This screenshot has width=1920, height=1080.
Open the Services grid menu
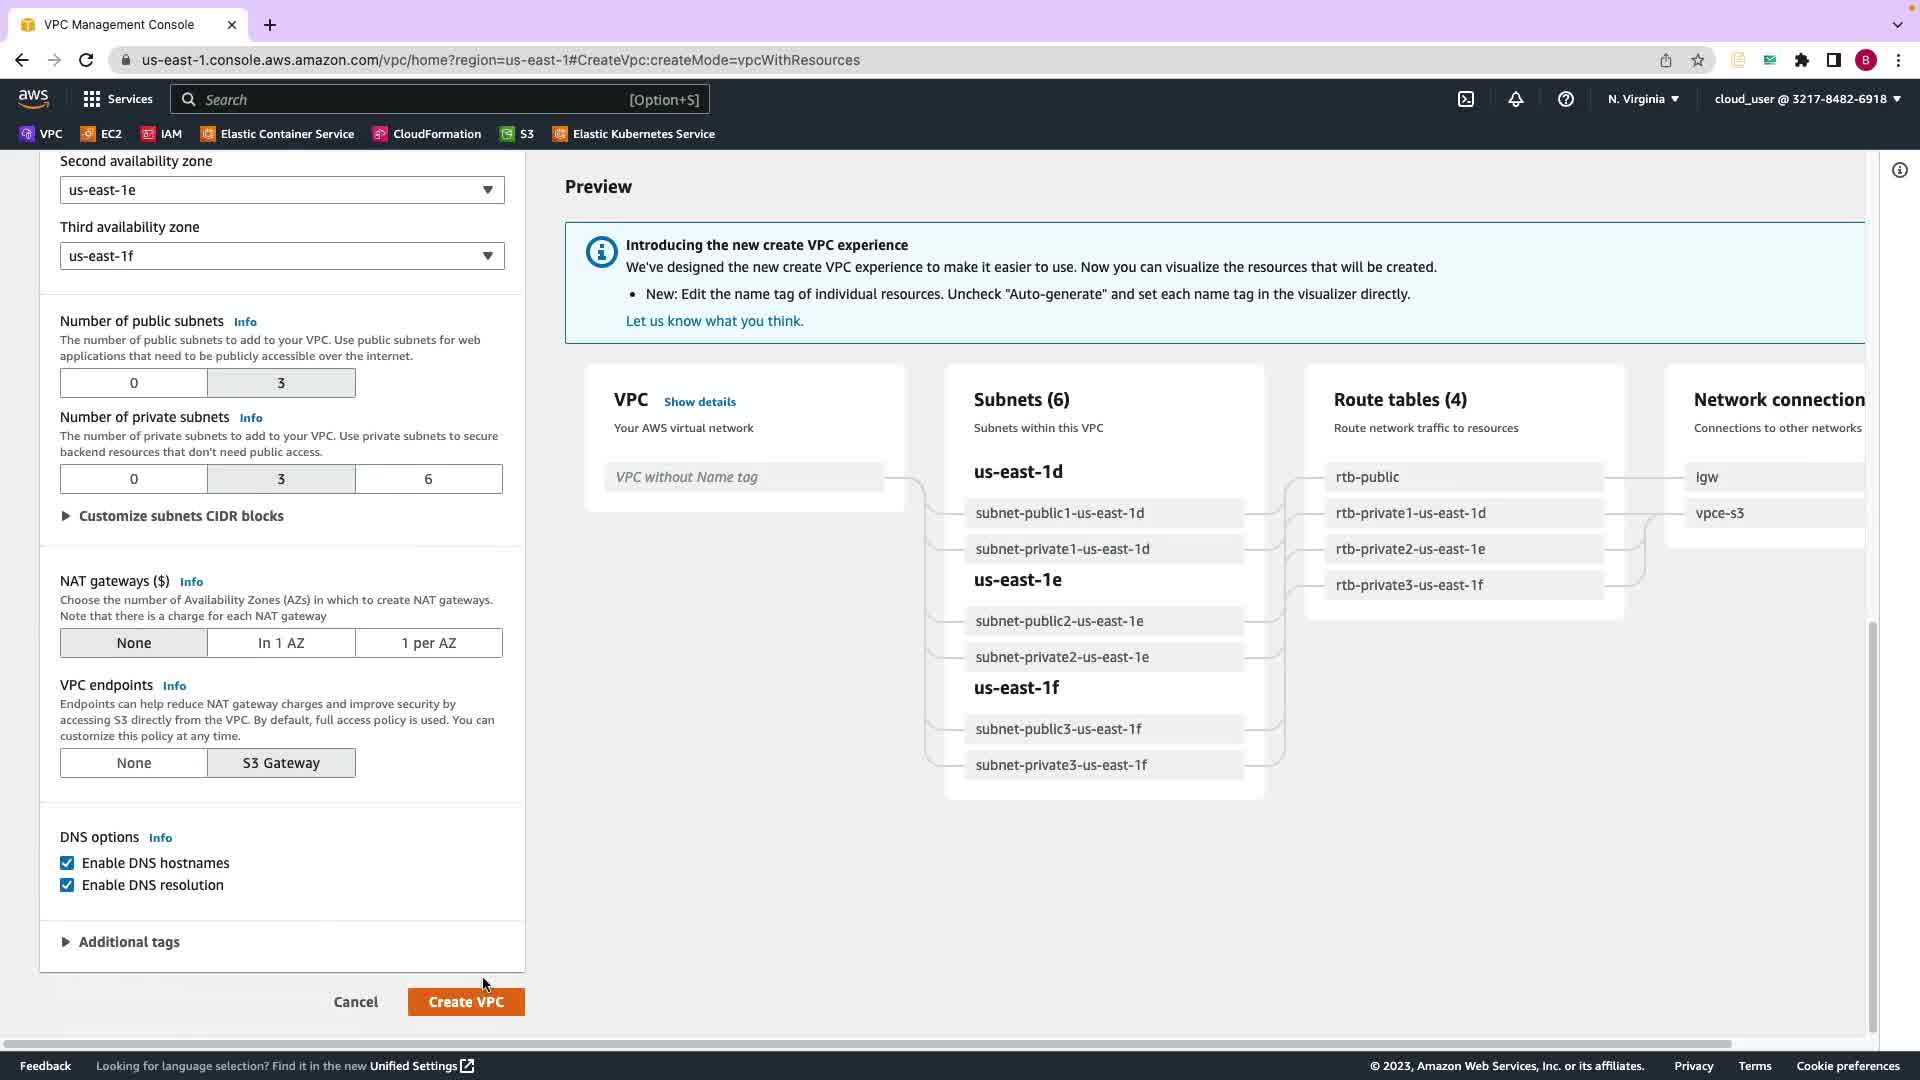point(118,99)
